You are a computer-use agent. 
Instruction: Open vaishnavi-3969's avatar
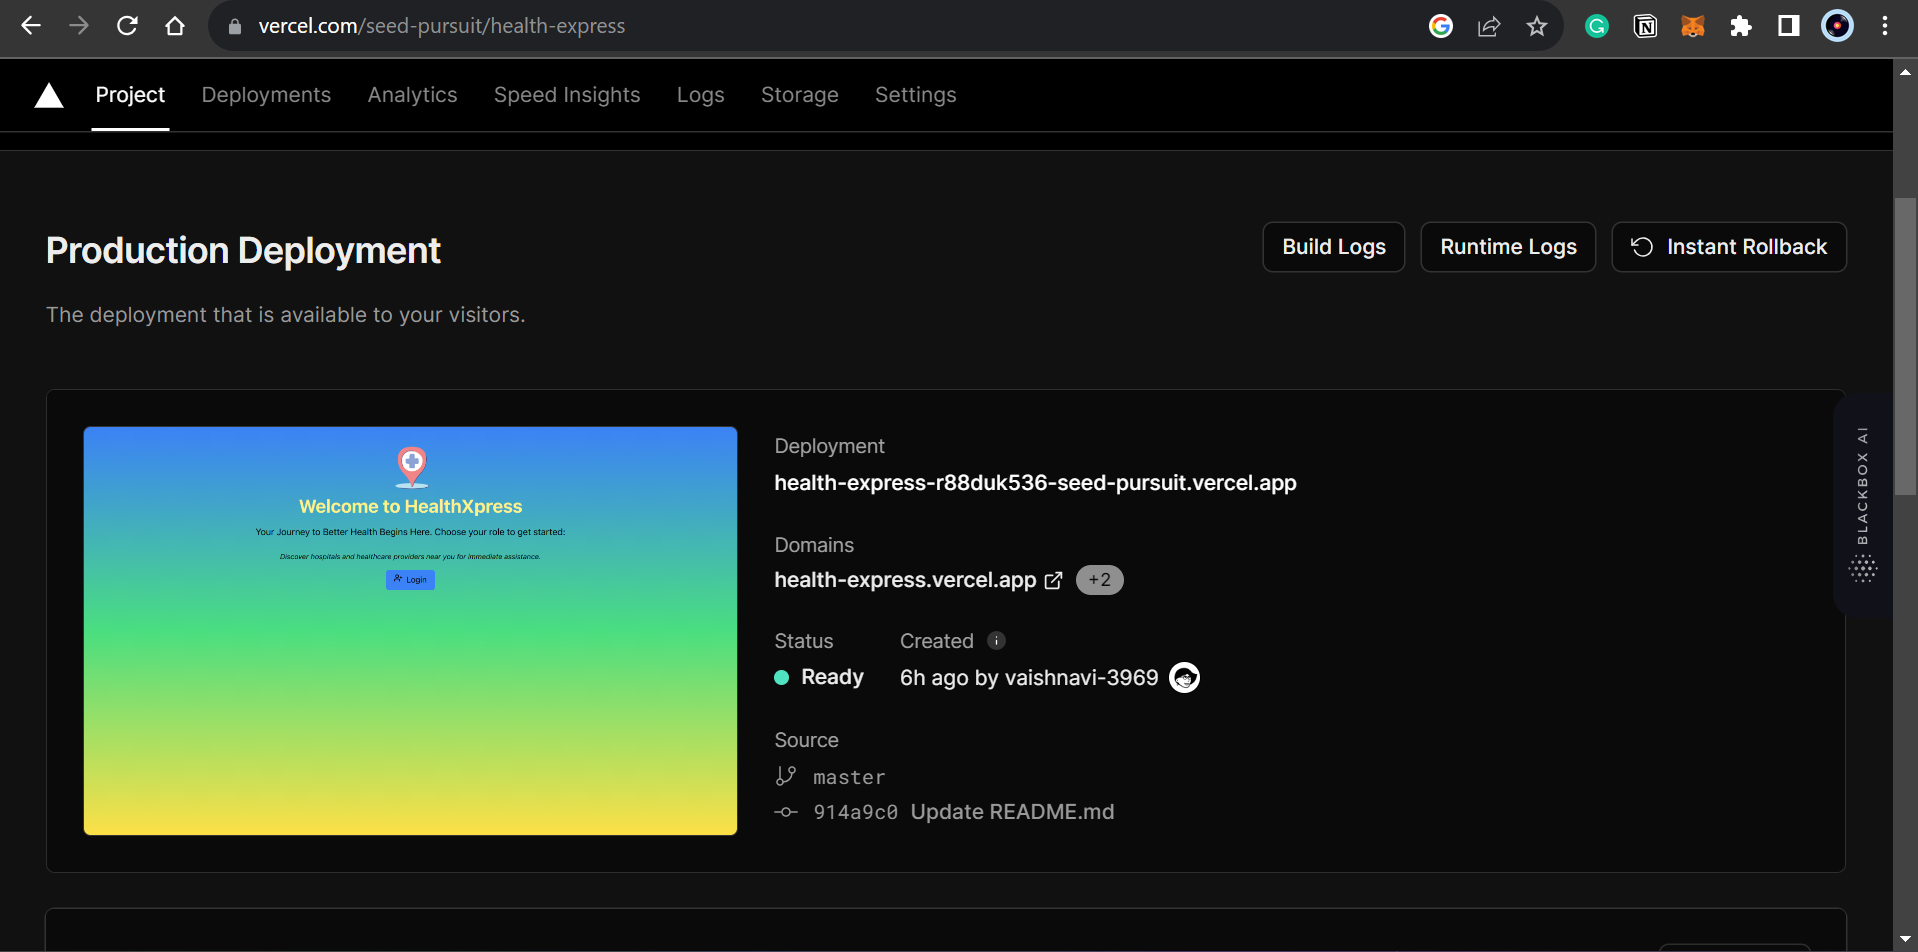click(1185, 678)
